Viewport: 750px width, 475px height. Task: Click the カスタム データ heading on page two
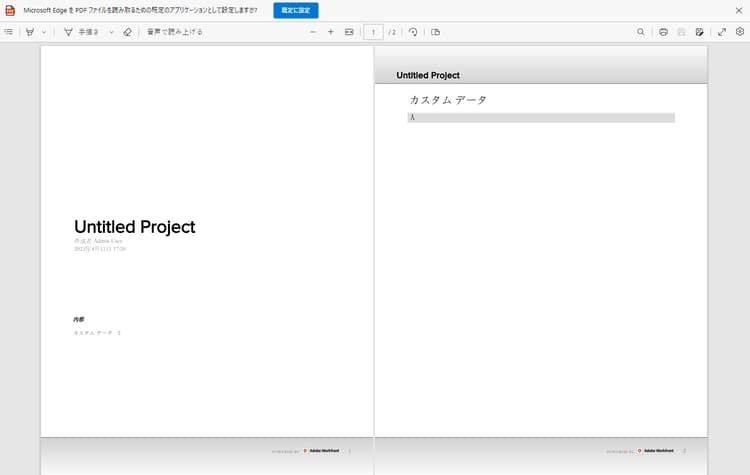448,100
